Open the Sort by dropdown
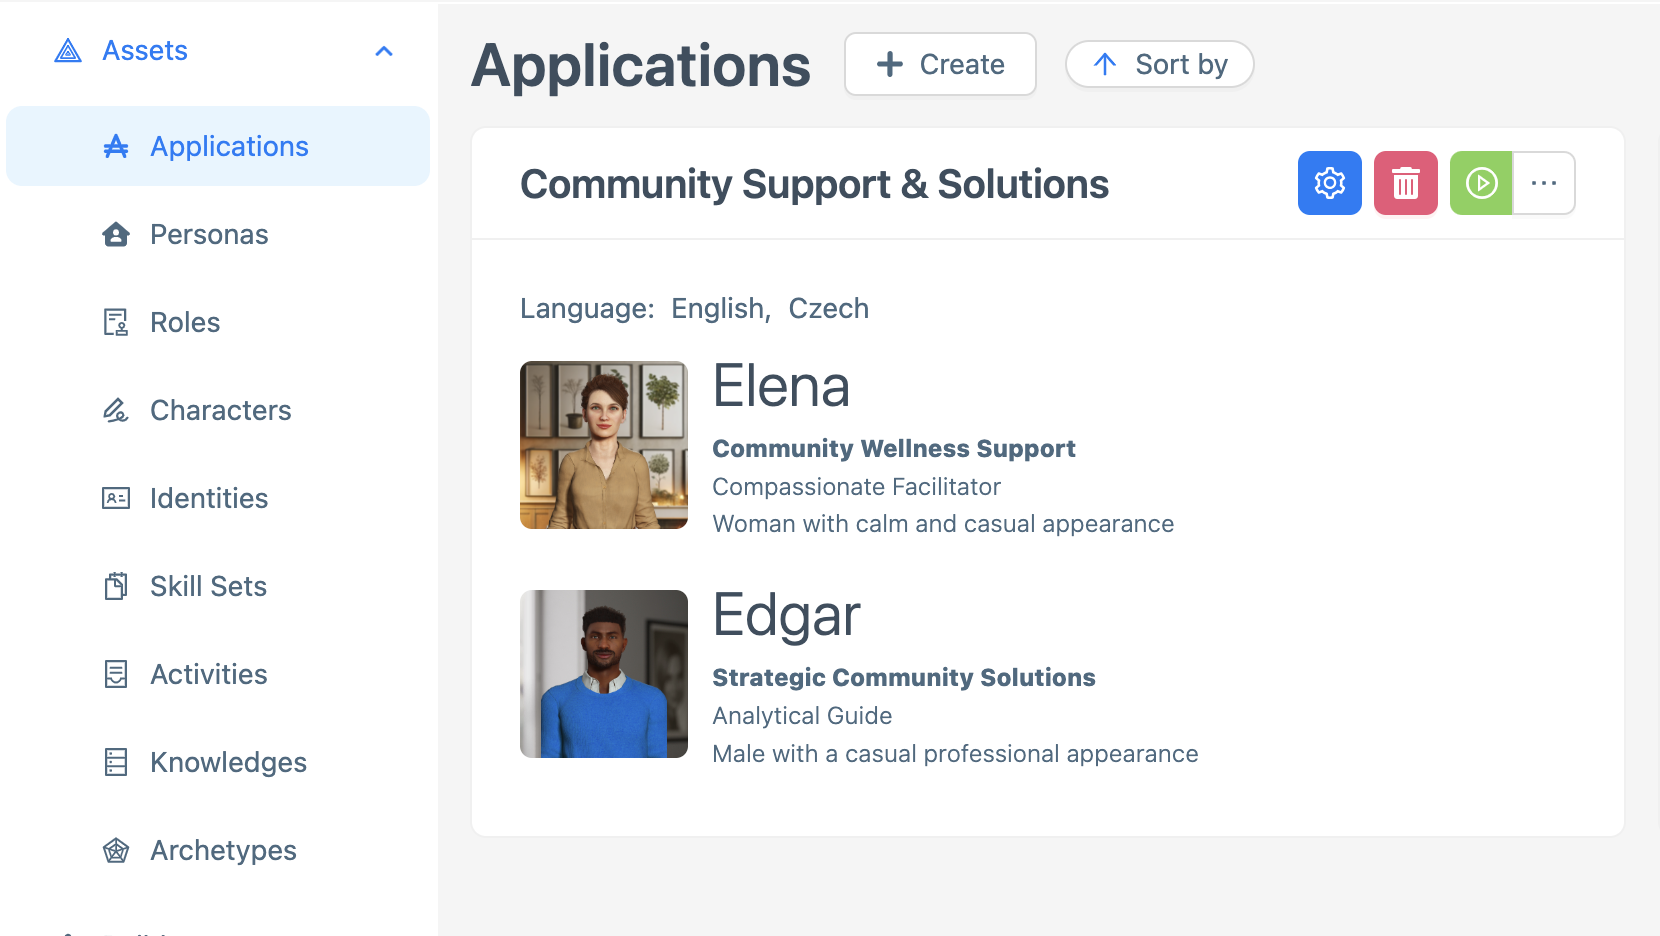Screen dimensions: 1660x936 (x=1159, y=64)
